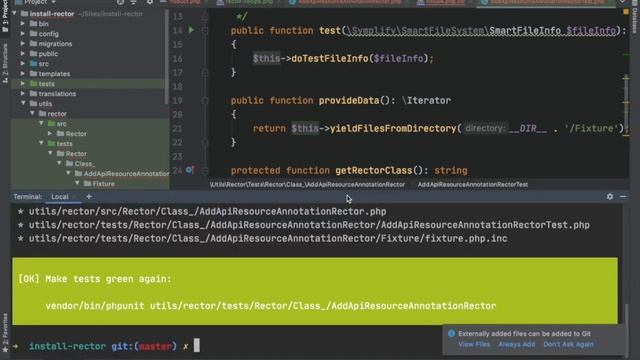
Task: Collapse the install-rector root folder
Action: (x=15, y=13)
